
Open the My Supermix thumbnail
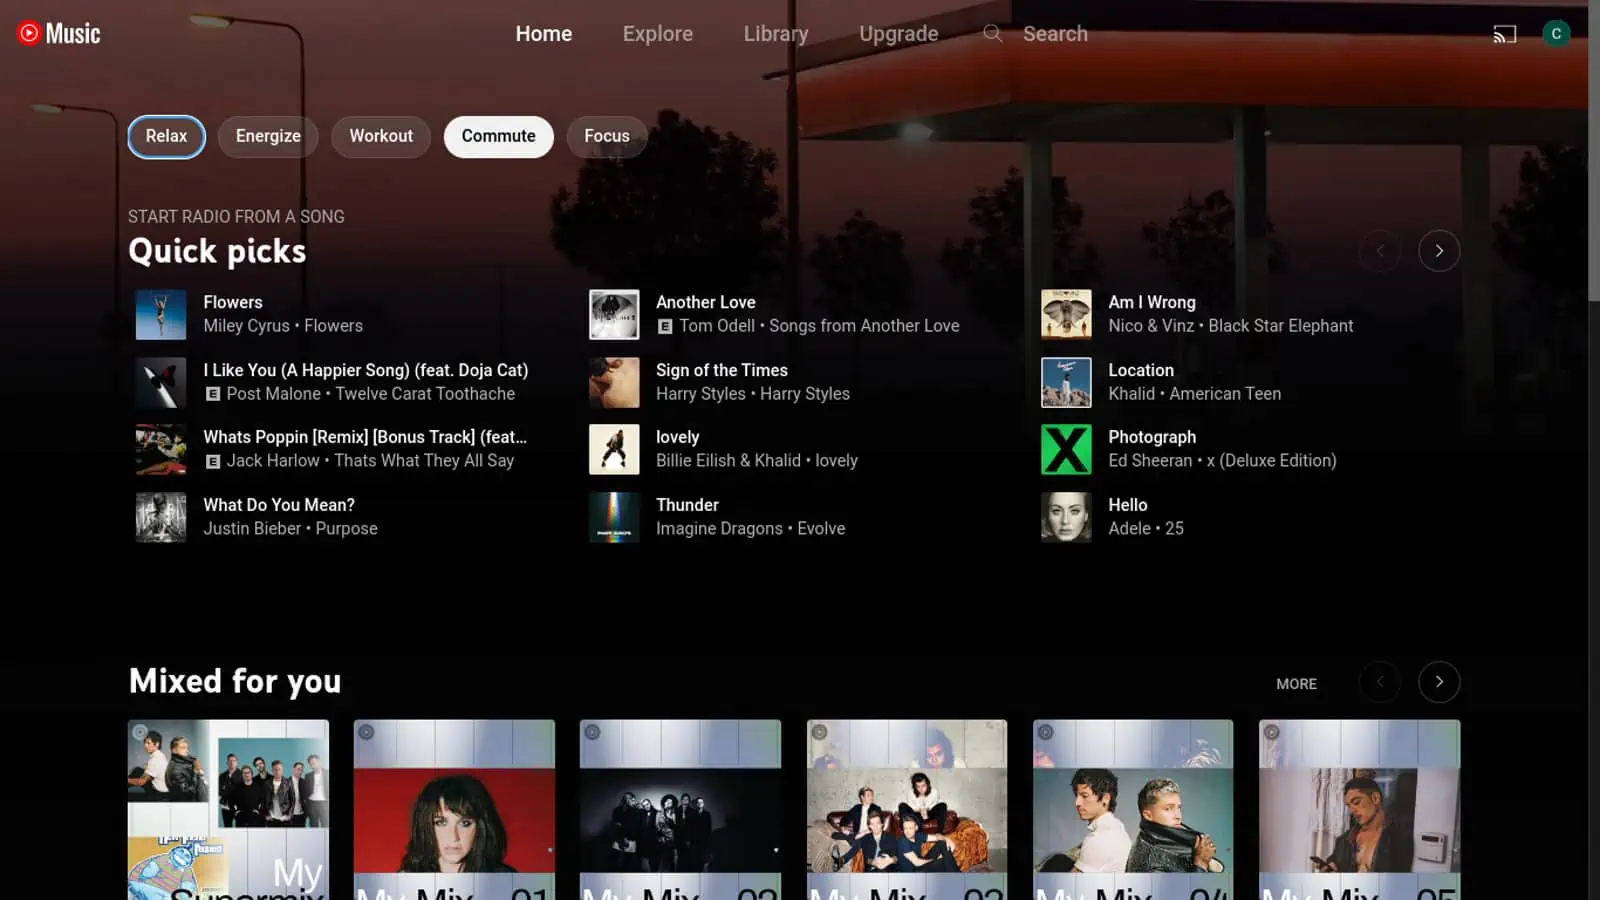point(228,809)
